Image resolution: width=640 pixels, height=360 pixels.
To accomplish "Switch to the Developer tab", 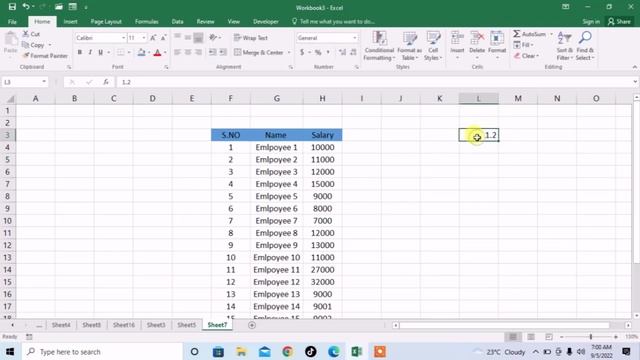I will tap(266, 21).
